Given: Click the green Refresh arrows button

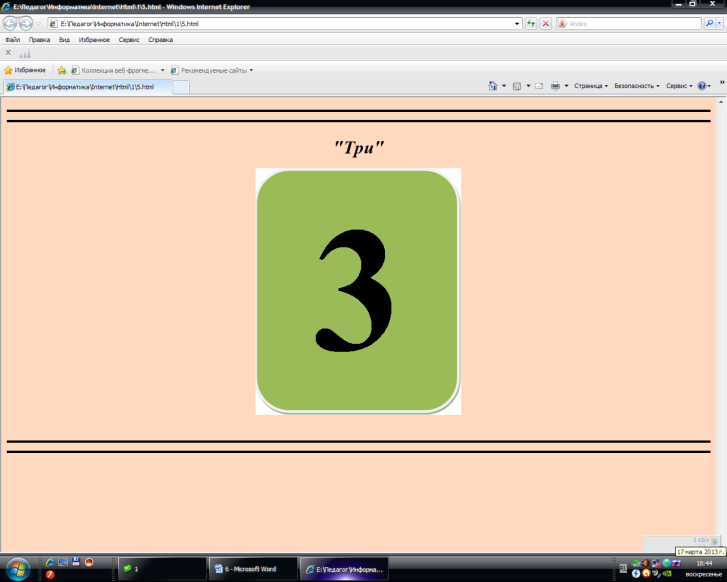Looking at the screenshot, I should click(531, 23).
